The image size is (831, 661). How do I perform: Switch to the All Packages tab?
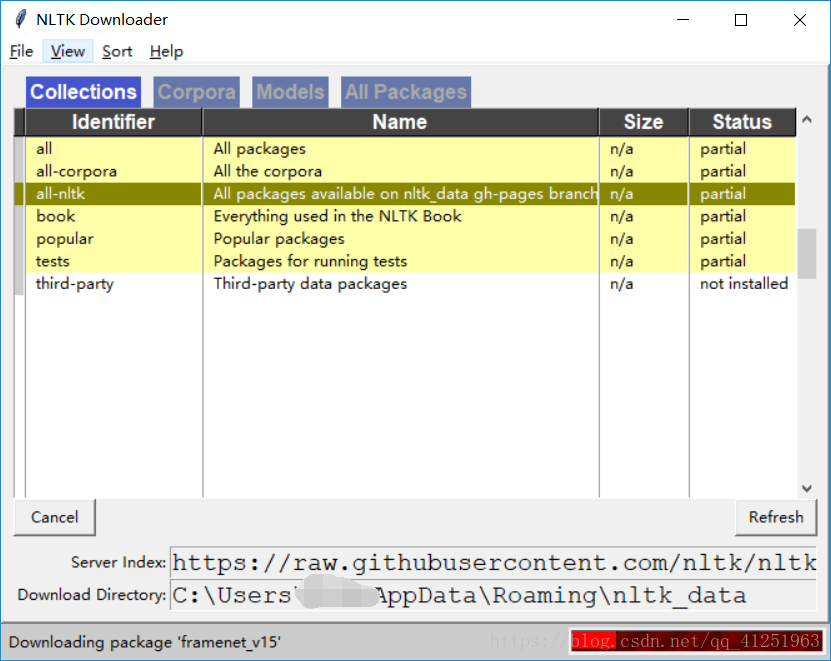406,92
